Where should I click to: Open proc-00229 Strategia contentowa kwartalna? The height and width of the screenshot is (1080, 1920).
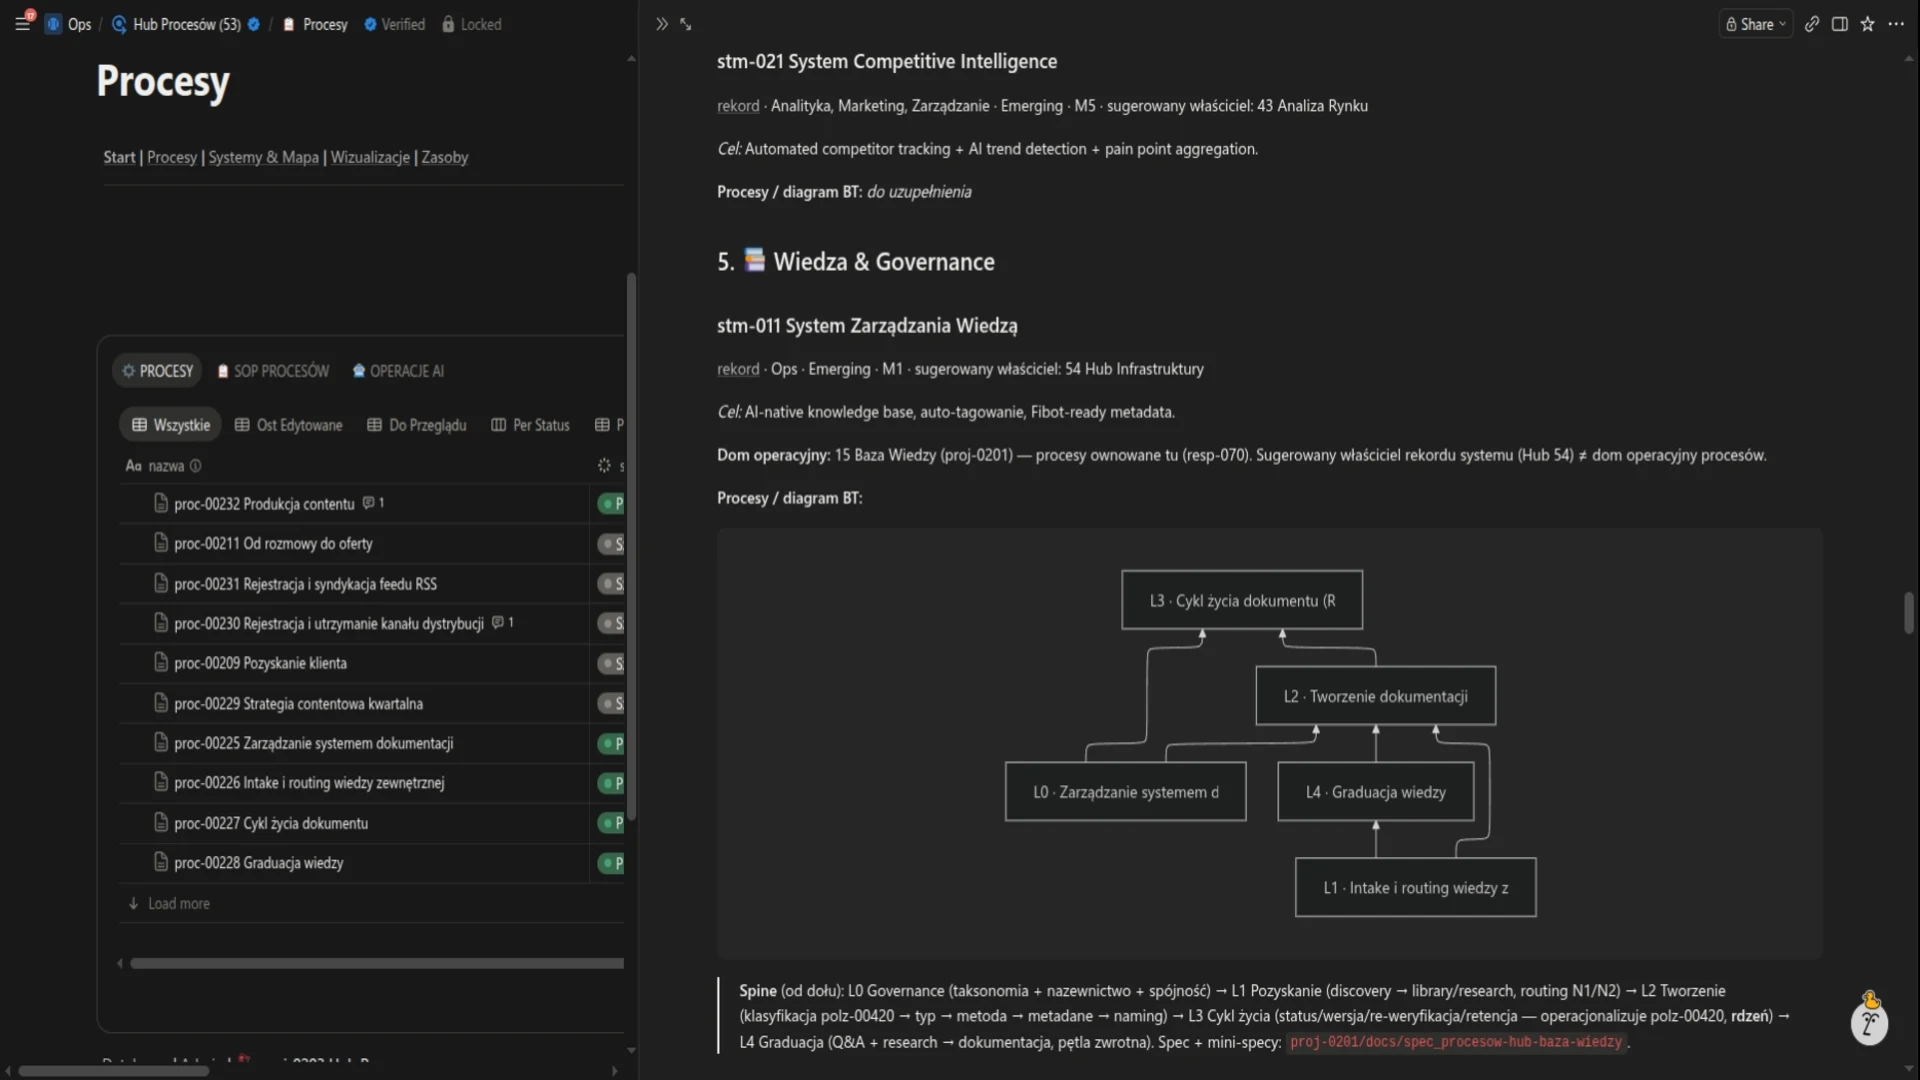tap(298, 704)
